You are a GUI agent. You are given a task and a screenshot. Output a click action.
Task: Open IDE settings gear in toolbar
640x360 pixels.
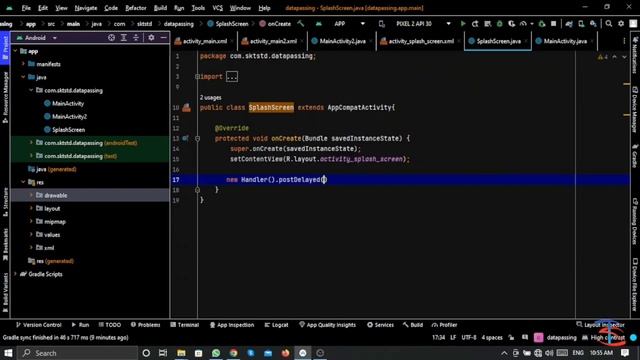(x=621, y=24)
